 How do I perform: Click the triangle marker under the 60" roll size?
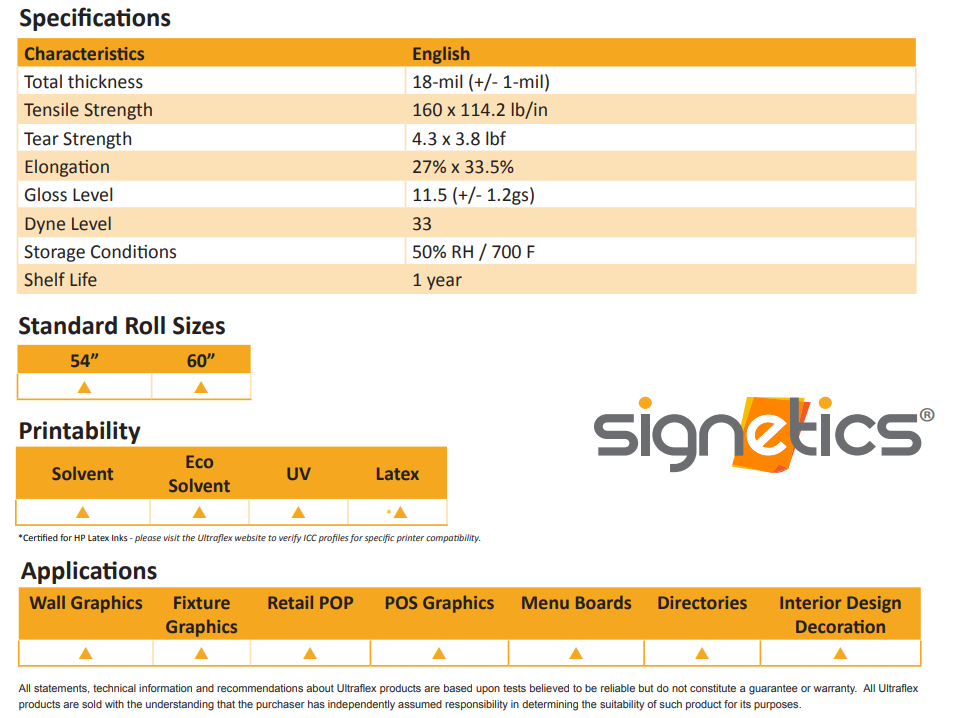point(201,388)
